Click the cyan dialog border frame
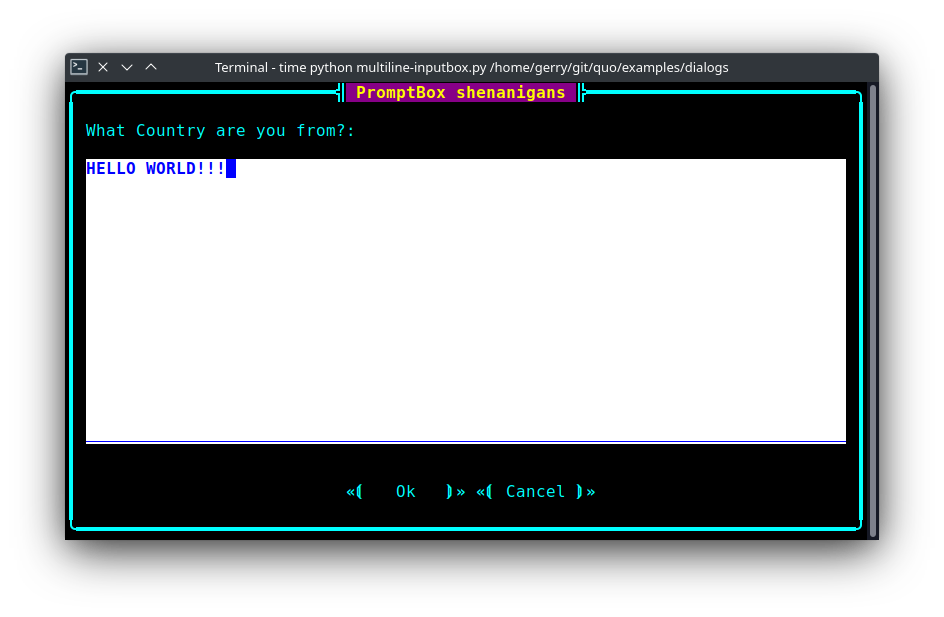The width and height of the screenshot is (944, 617). point(72,300)
